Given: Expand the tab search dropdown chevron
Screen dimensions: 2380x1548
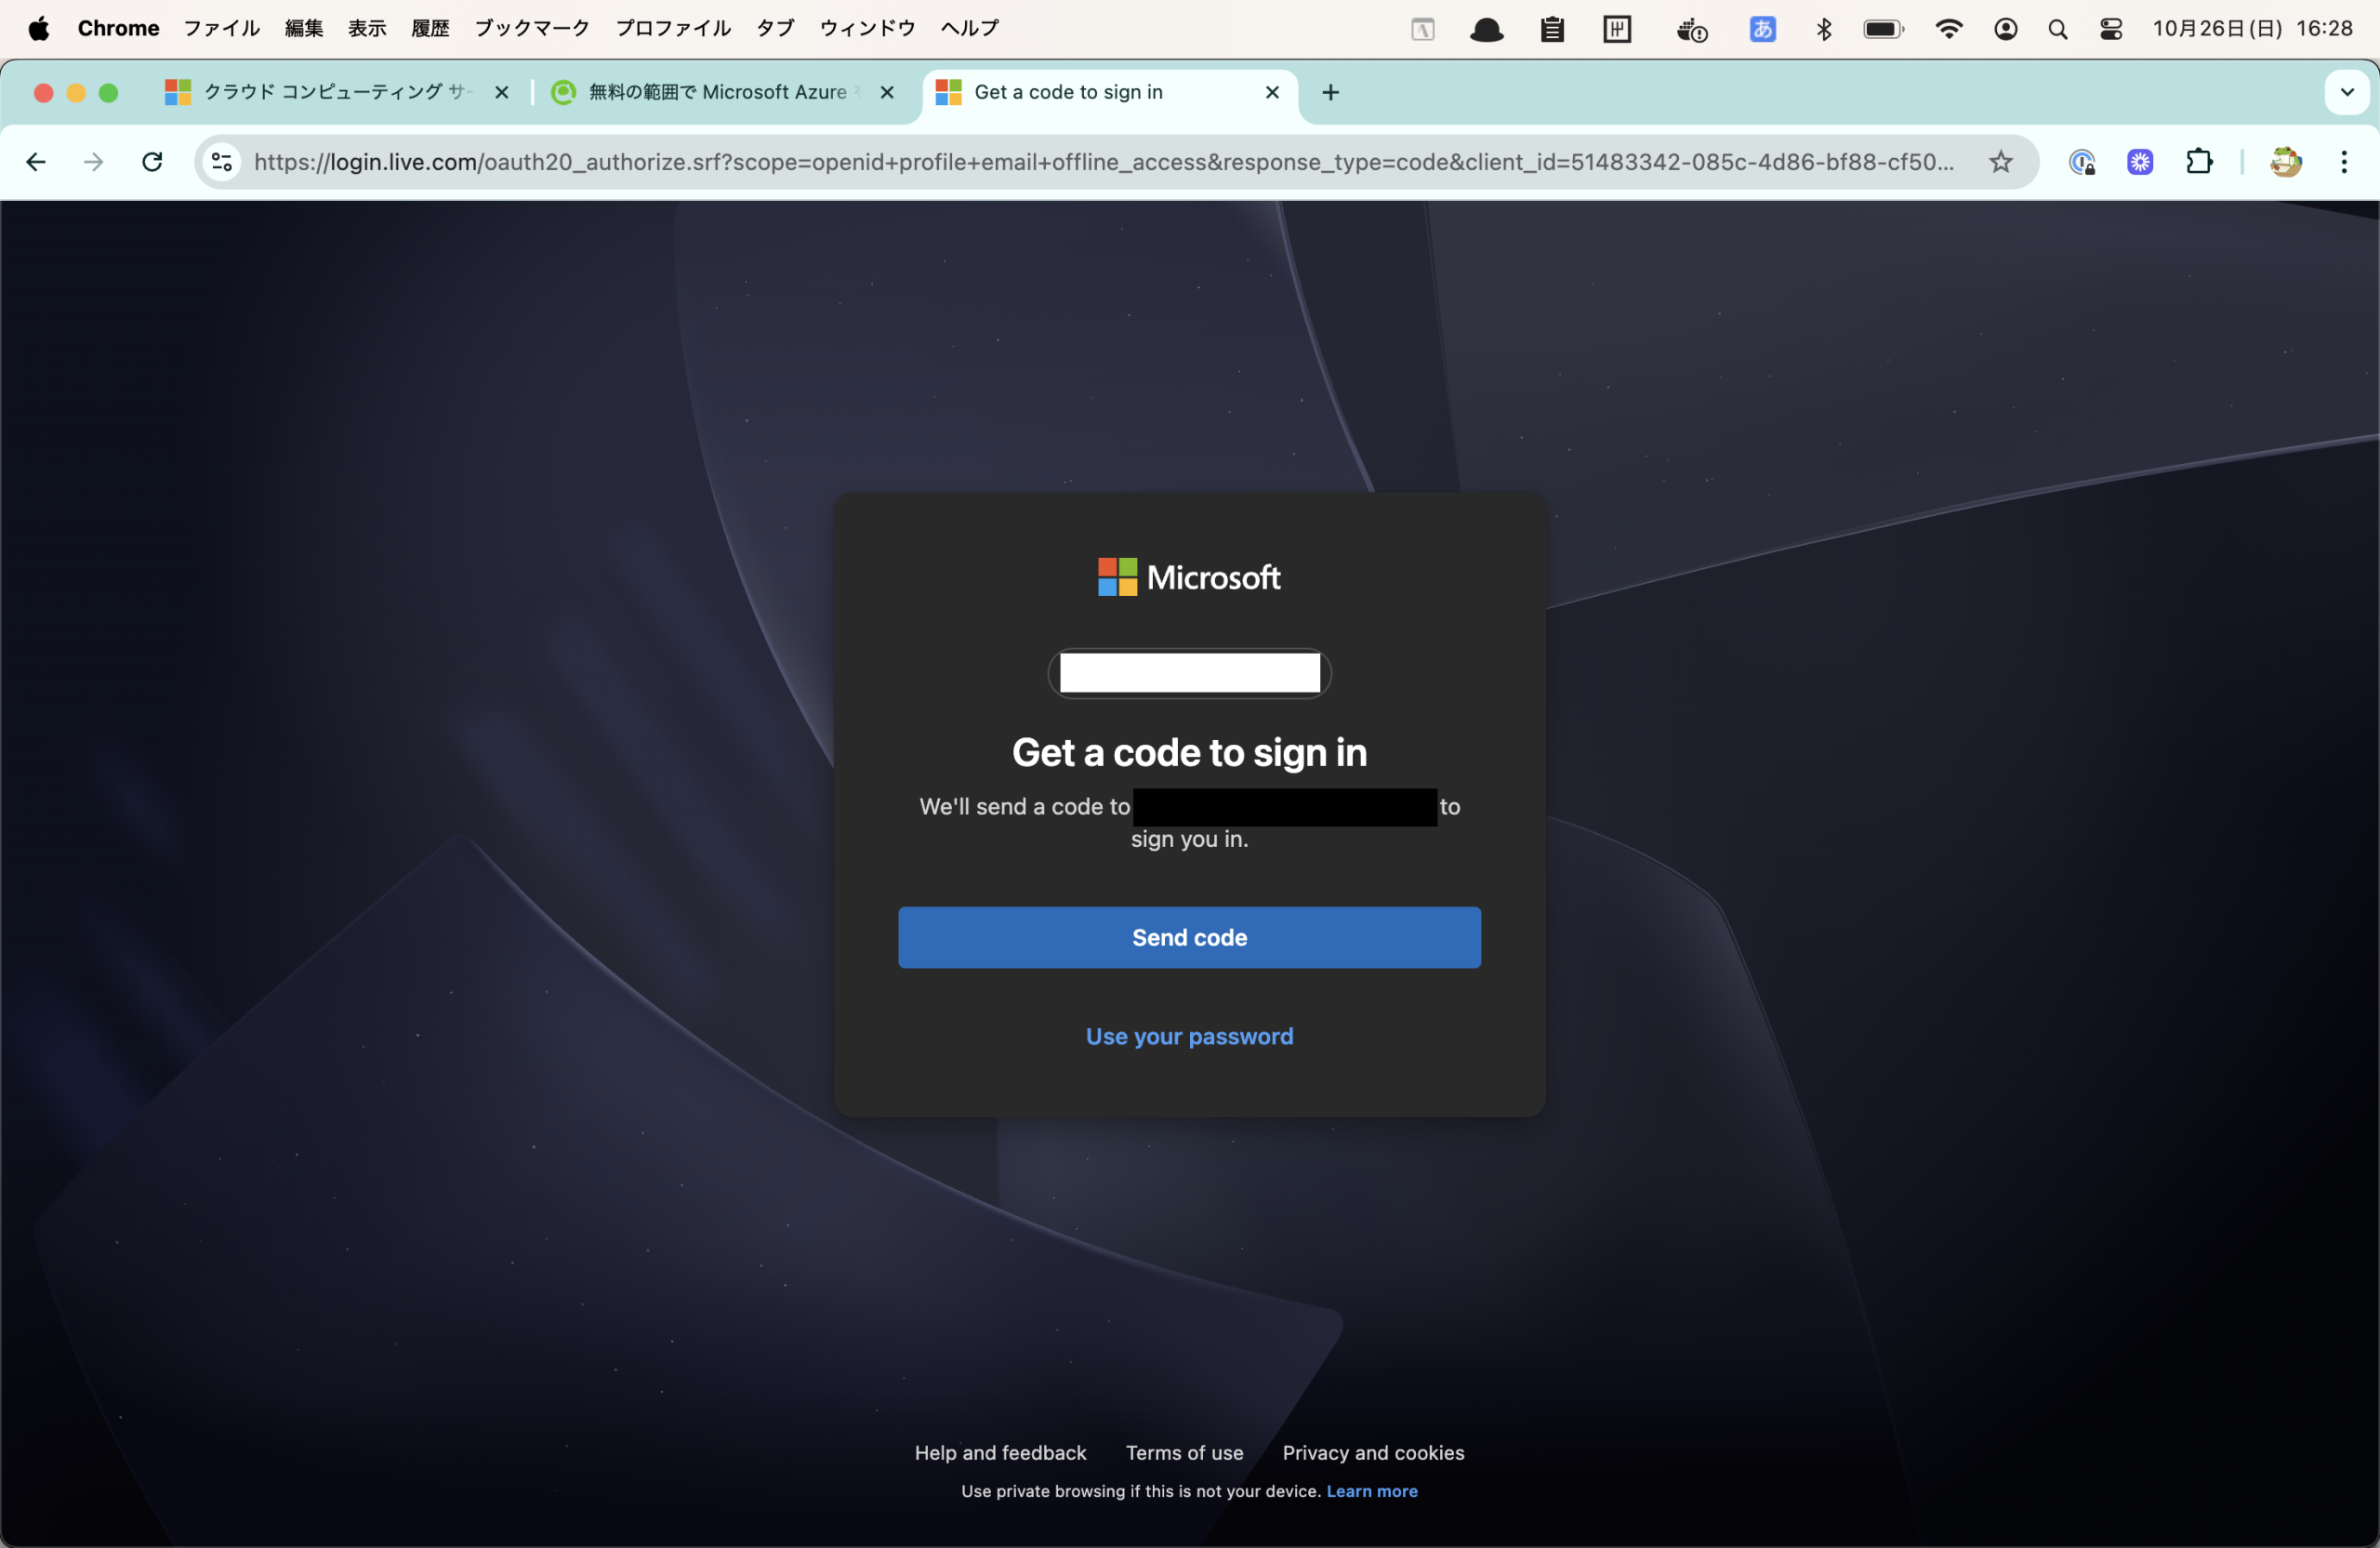Looking at the screenshot, I should click(x=2347, y=92).
